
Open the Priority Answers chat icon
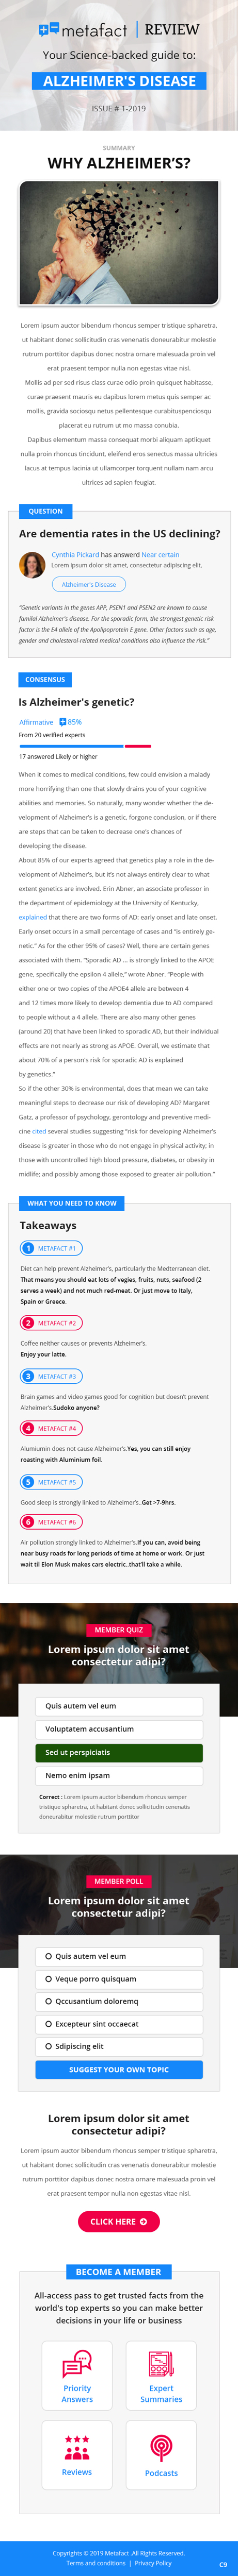77,2363
